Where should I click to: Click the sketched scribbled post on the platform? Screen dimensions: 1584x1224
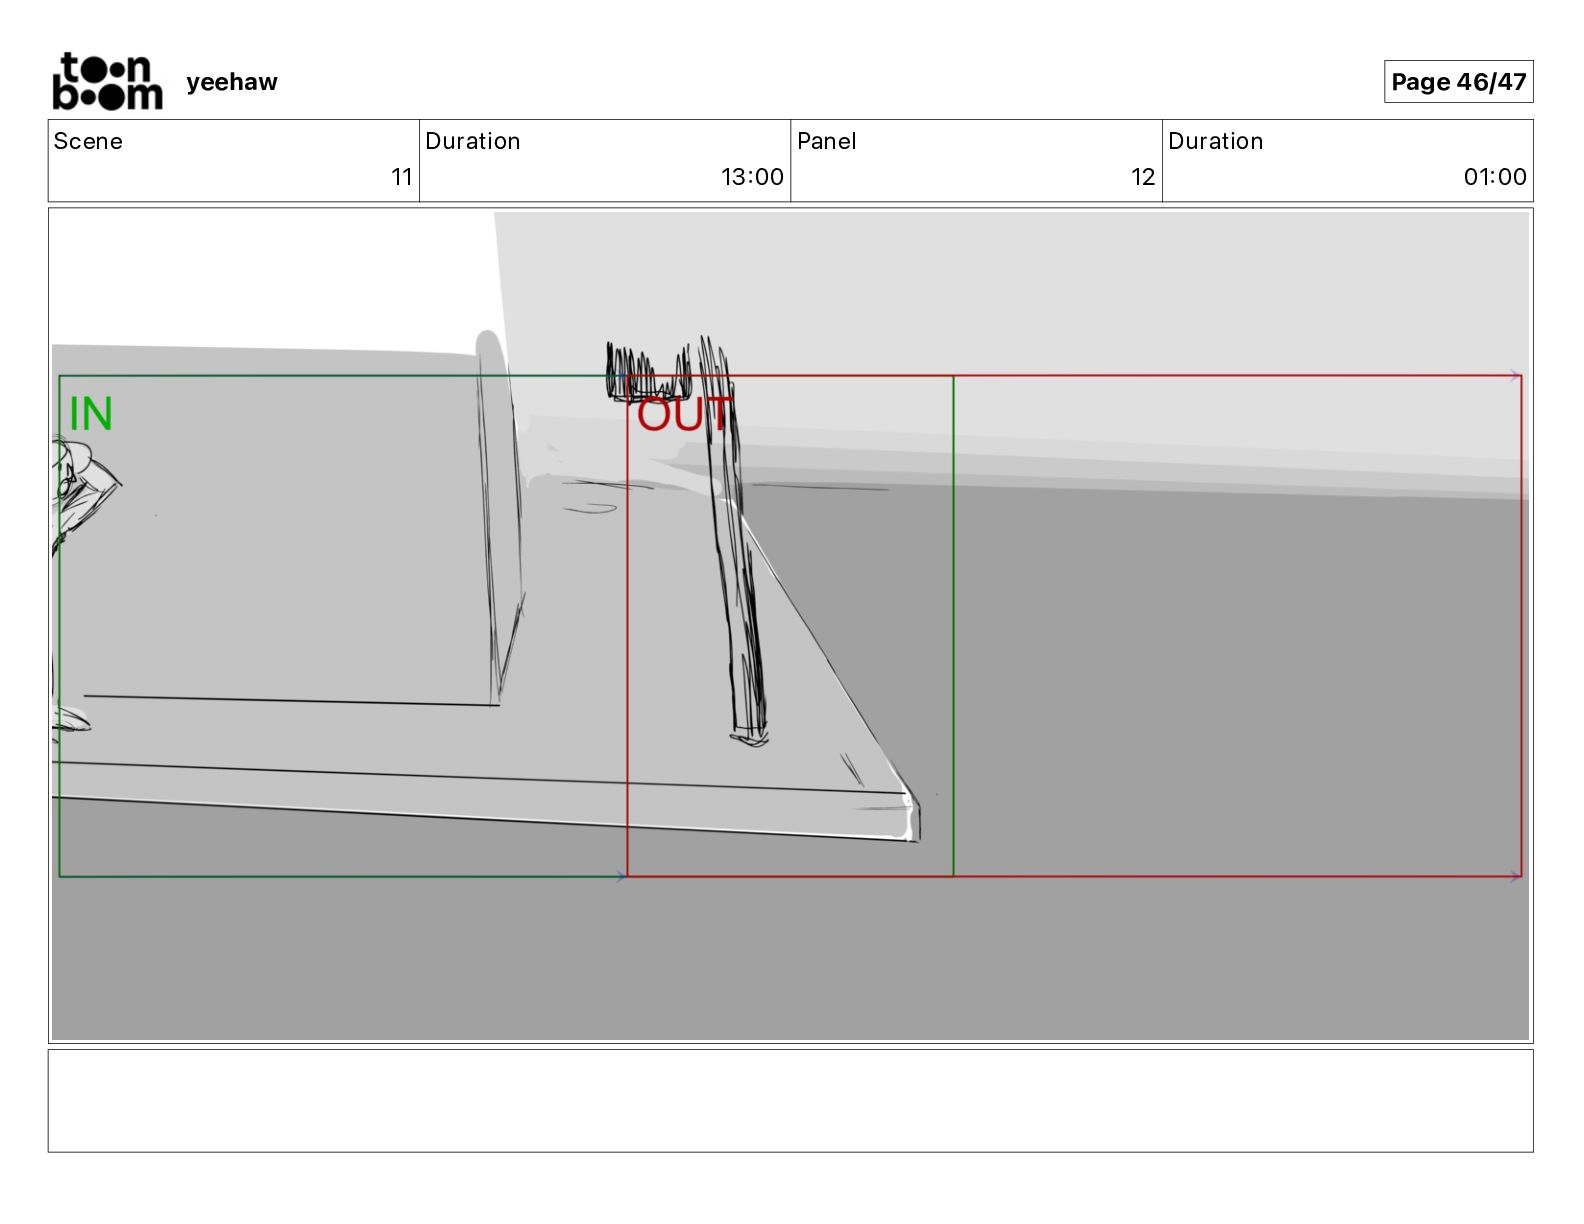735,540
